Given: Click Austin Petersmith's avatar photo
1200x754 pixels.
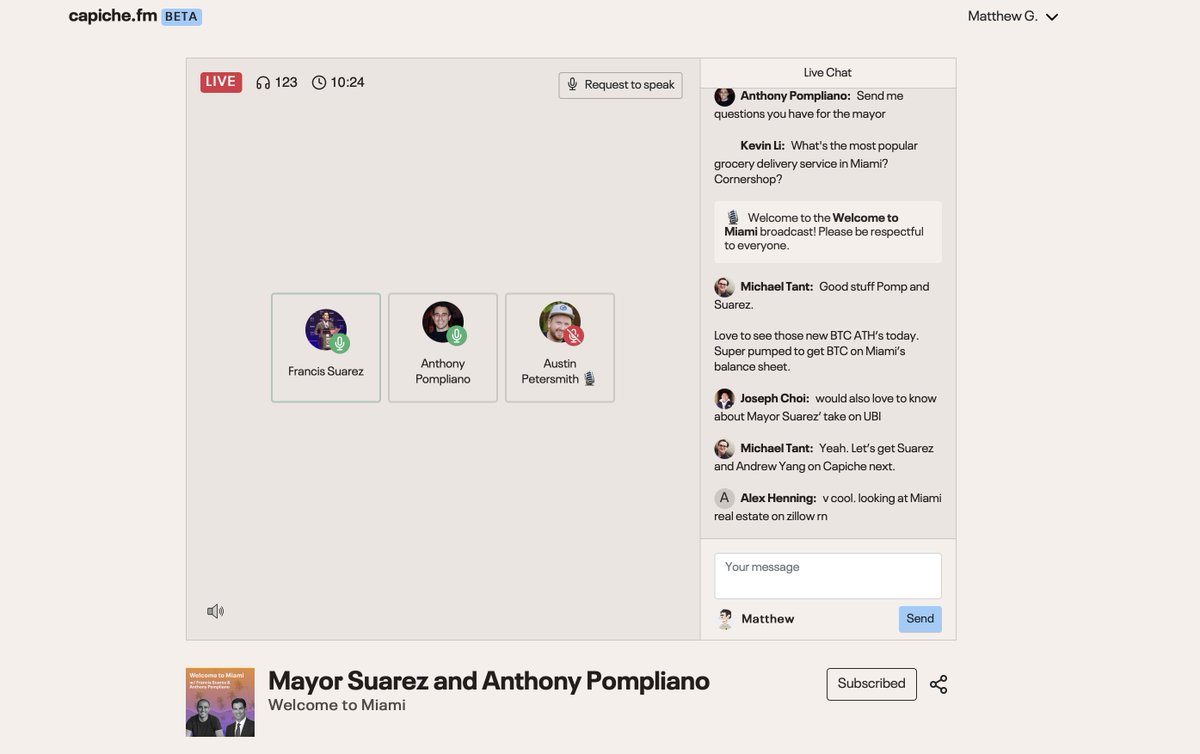Looking at the screenshot, I should pyautogui.click(x=559, y=322).
